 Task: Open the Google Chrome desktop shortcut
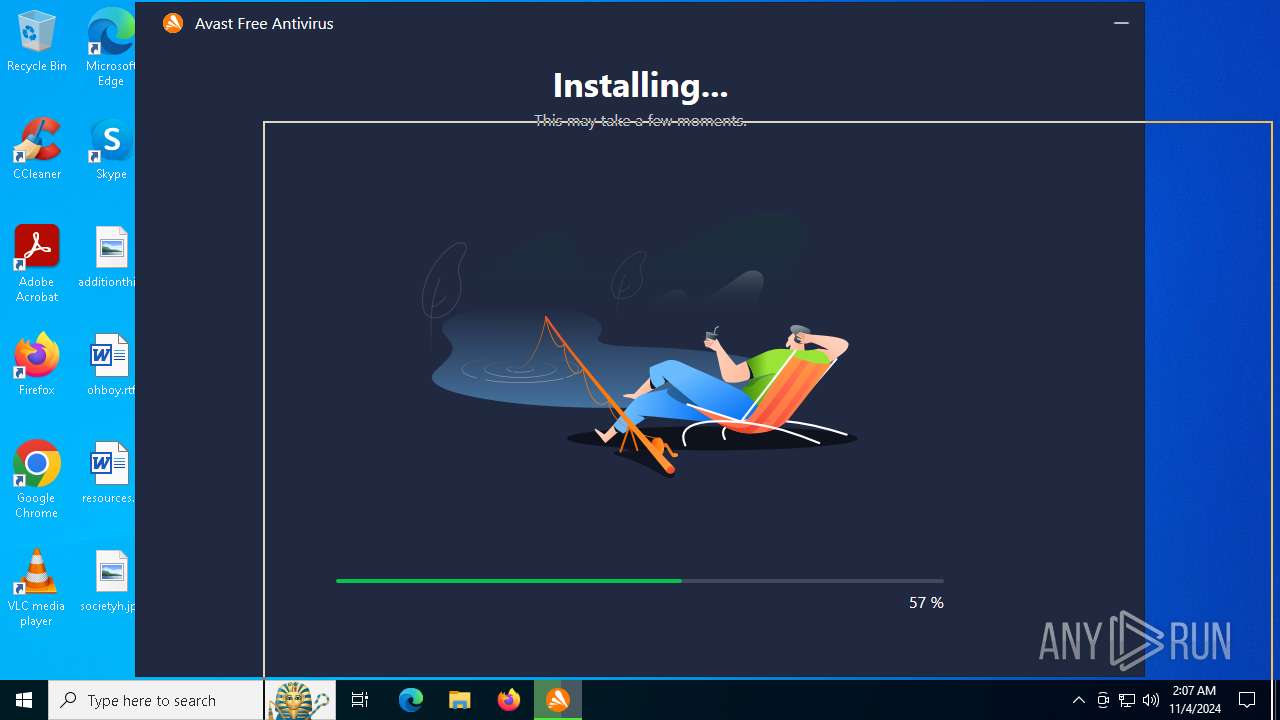coord(37,480)
